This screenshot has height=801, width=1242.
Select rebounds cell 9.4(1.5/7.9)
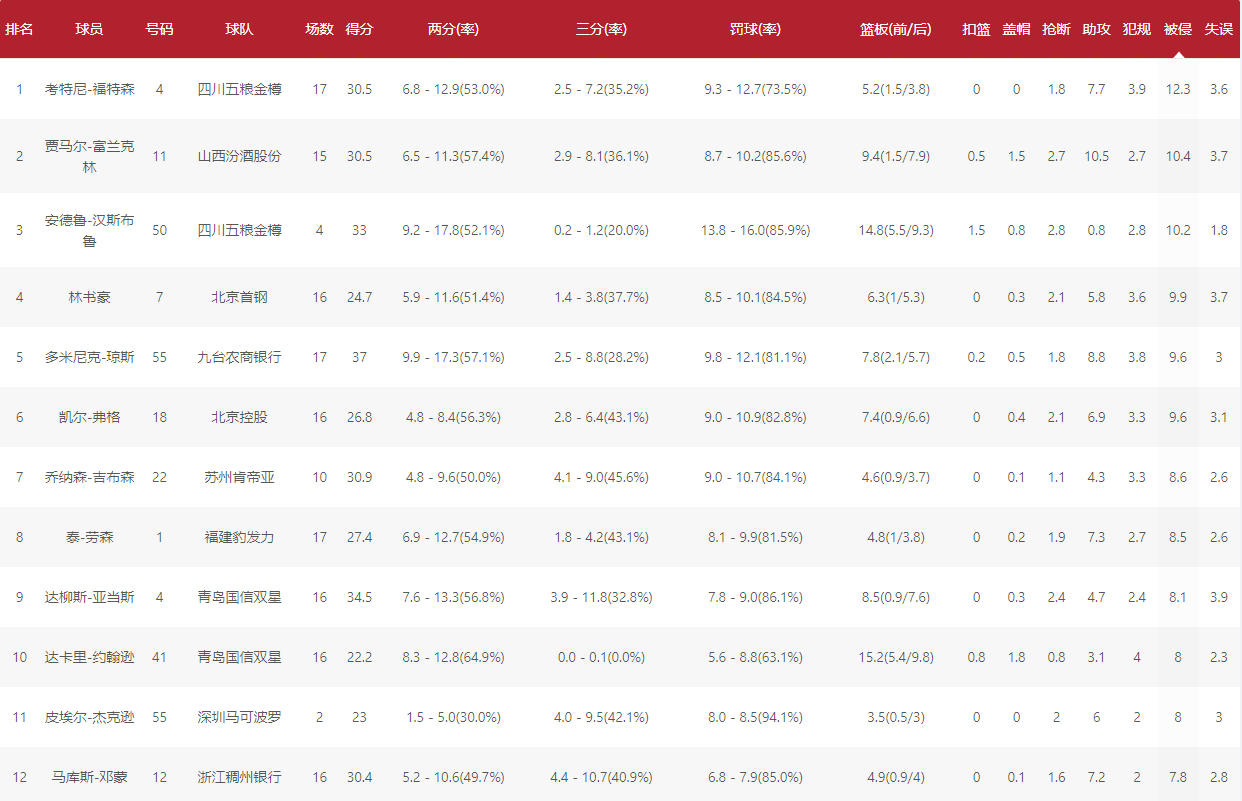point(895,156)
